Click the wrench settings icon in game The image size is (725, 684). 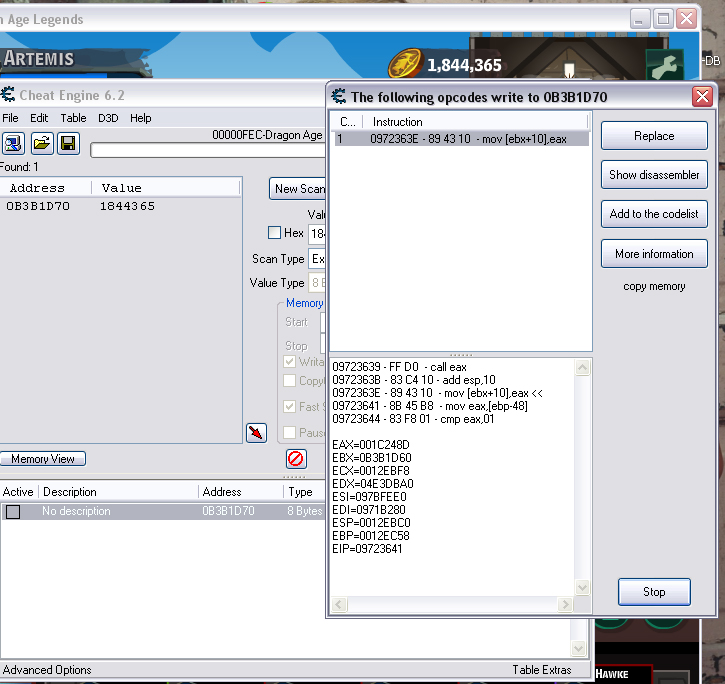tap(664, 66)
